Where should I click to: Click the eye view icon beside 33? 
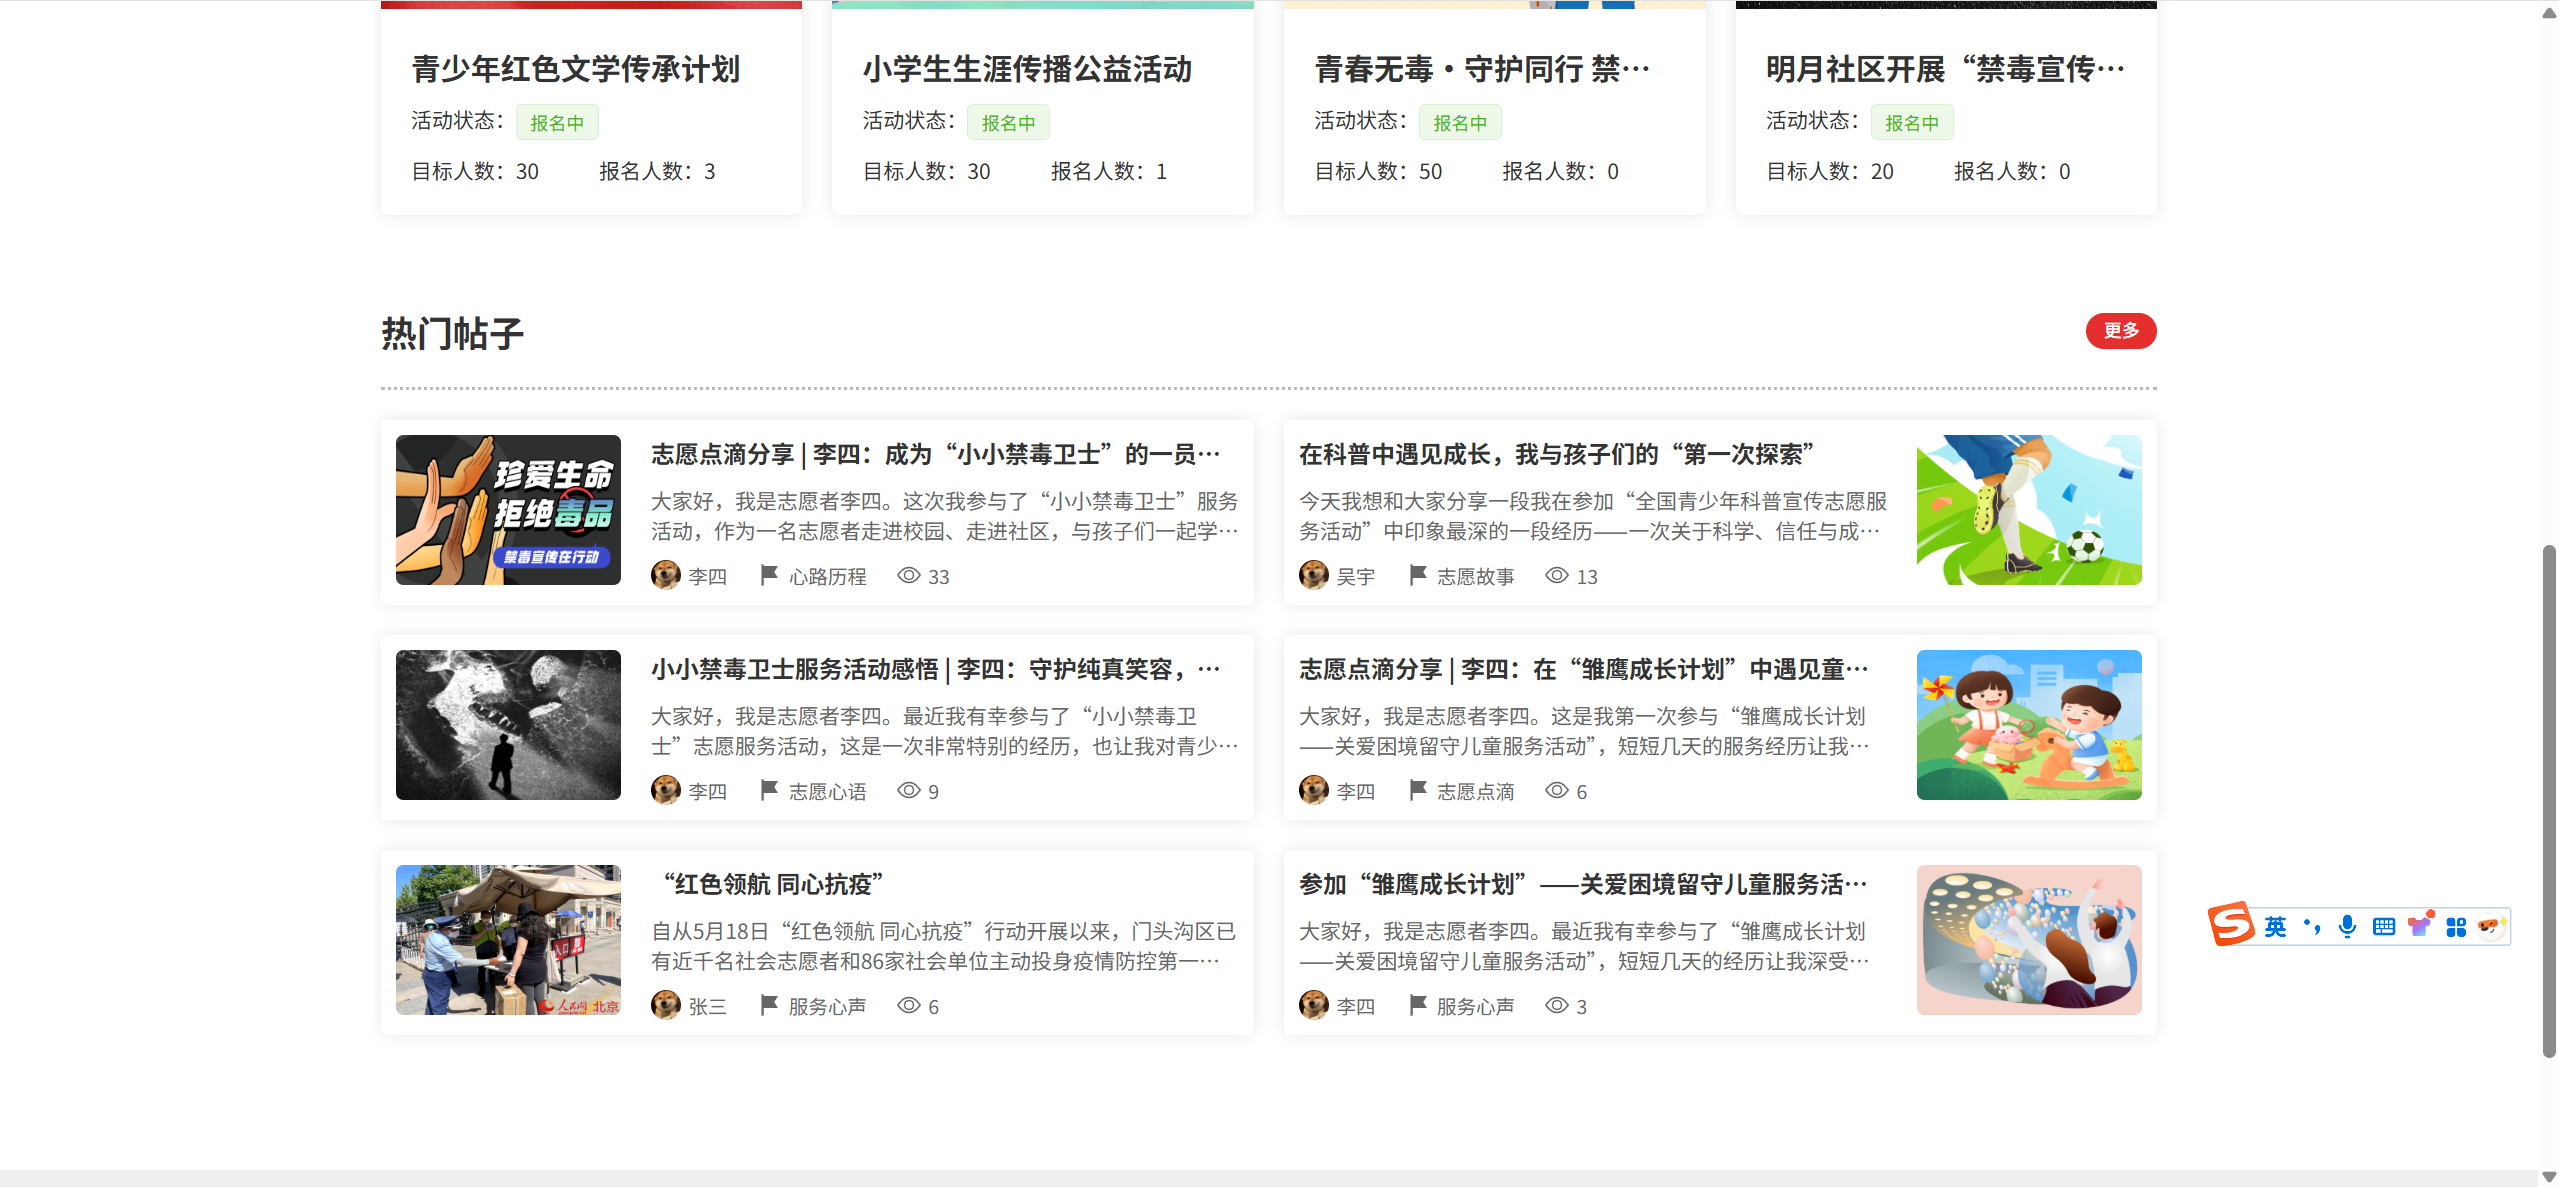[908, 575]
